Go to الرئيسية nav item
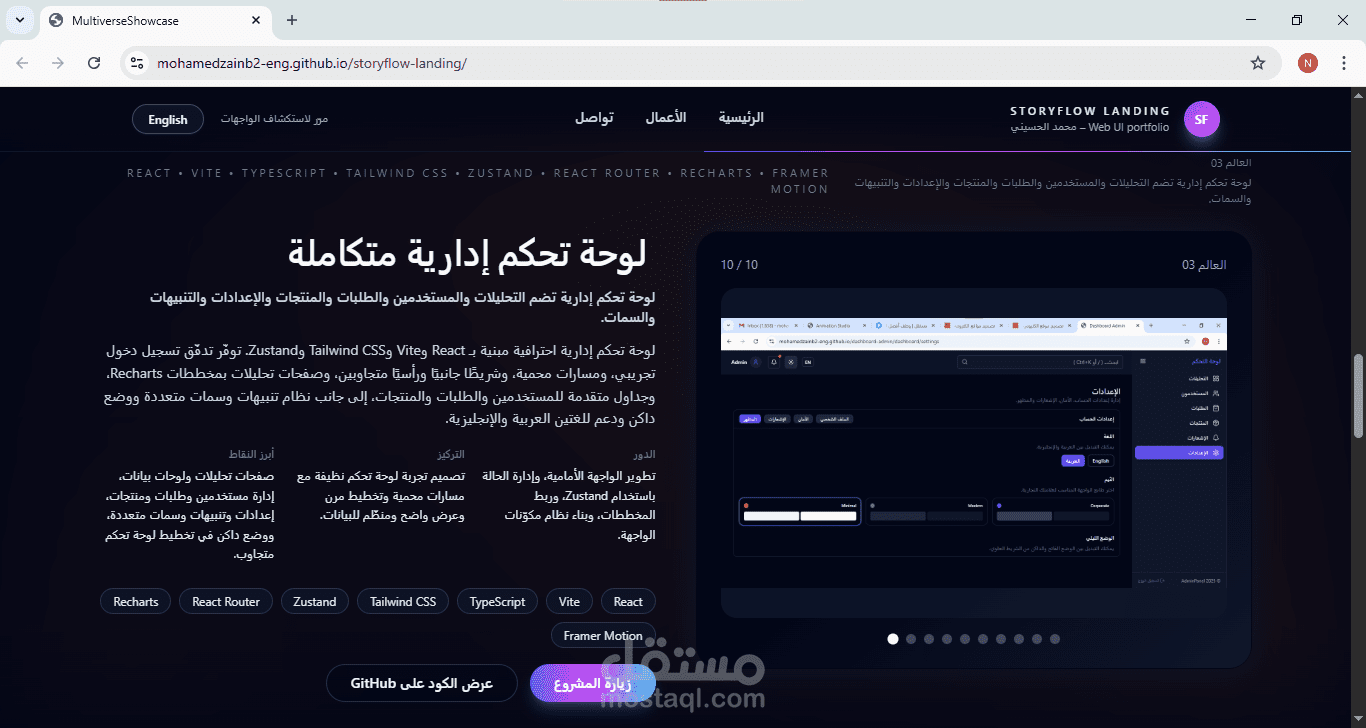The image size is (1366, 728). pos(741,117)
